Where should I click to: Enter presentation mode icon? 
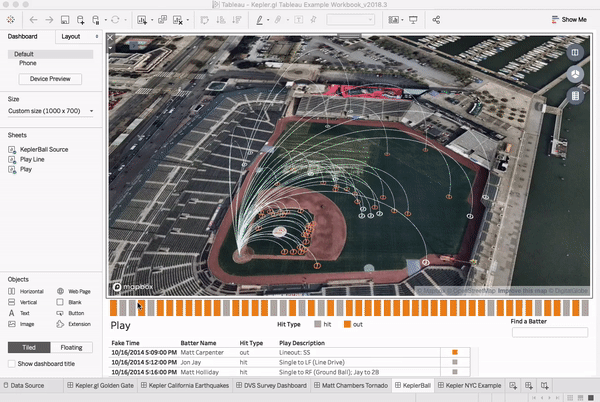click(413, 20)
